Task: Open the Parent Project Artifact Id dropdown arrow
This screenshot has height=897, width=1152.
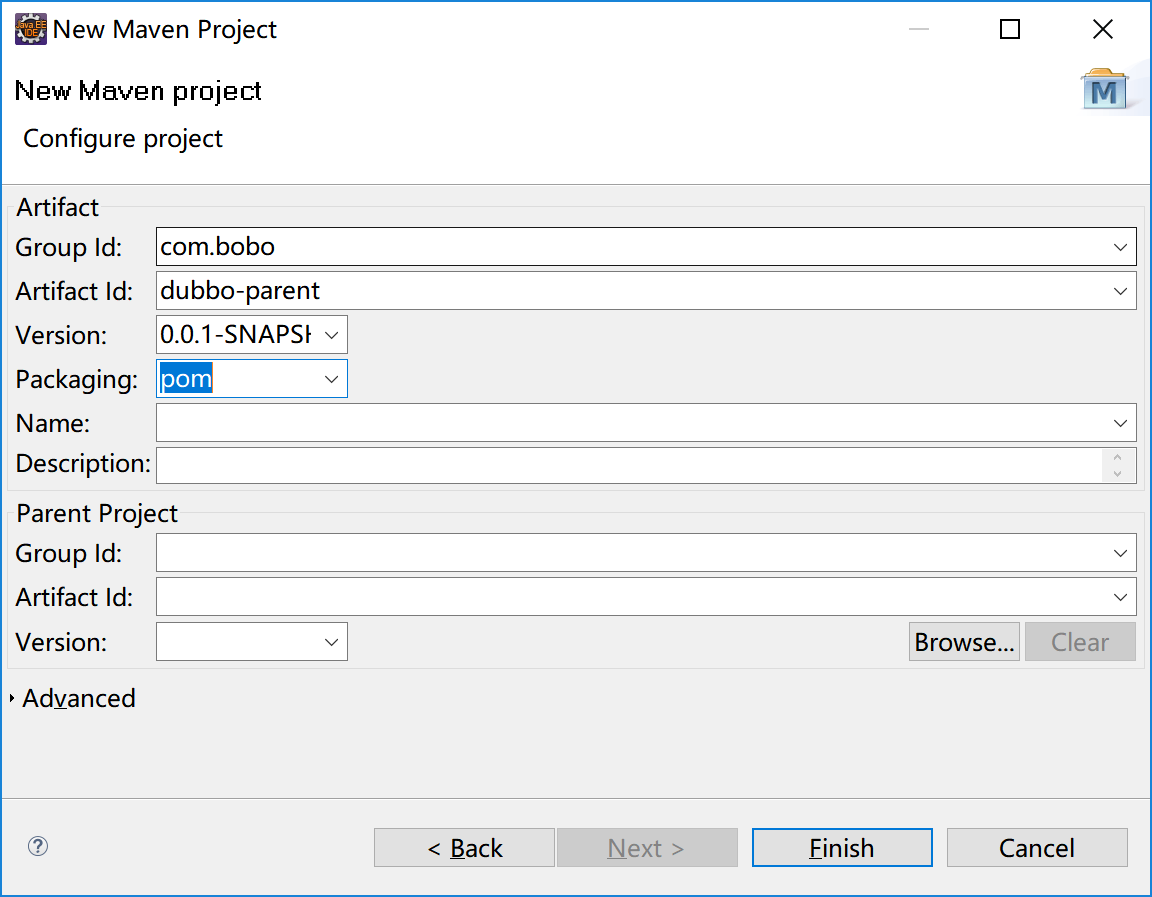Action: point(1120,597)
